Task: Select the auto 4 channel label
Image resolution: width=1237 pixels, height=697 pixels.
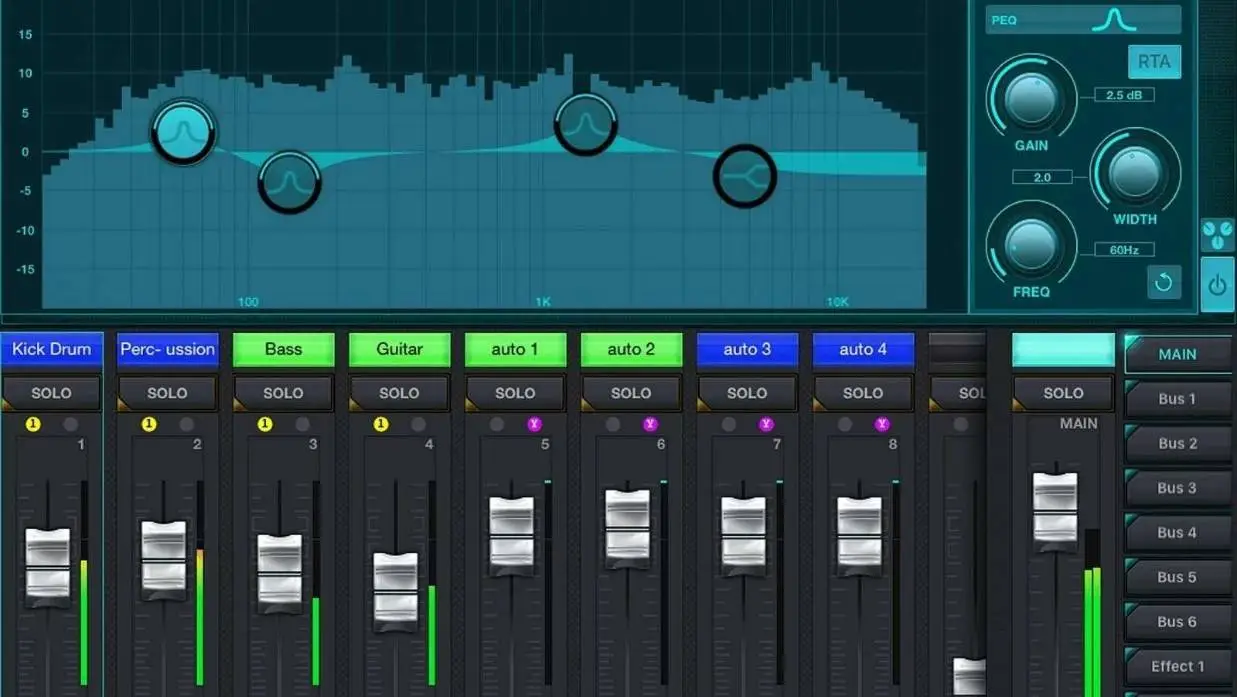Action: click(863, 349)
